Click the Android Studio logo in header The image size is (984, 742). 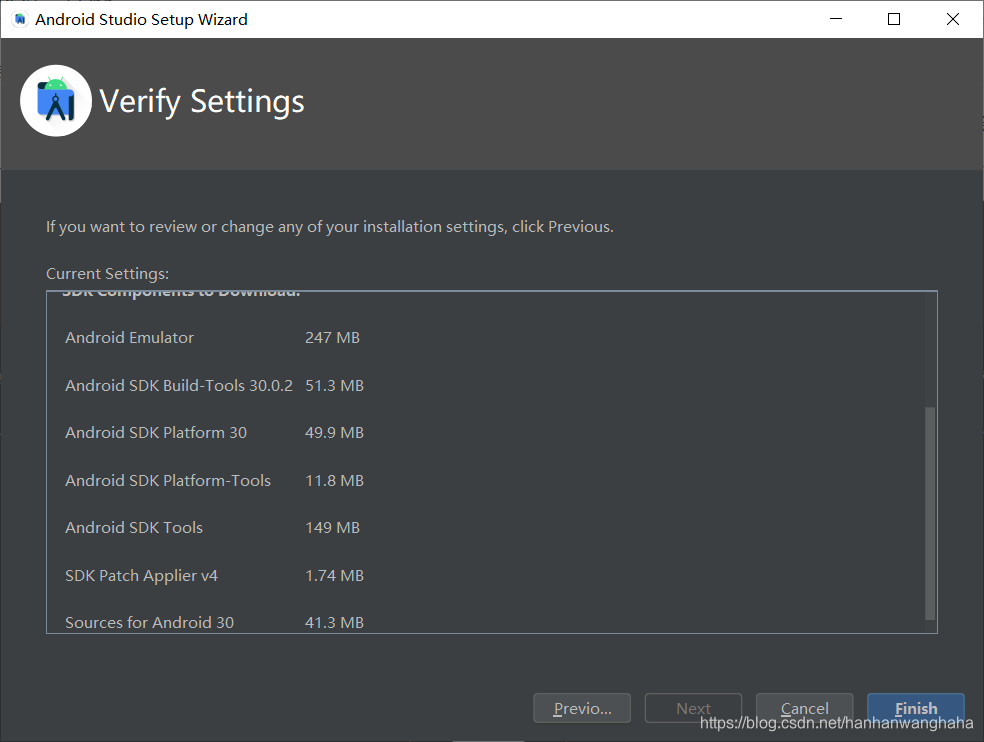(56, 100)
